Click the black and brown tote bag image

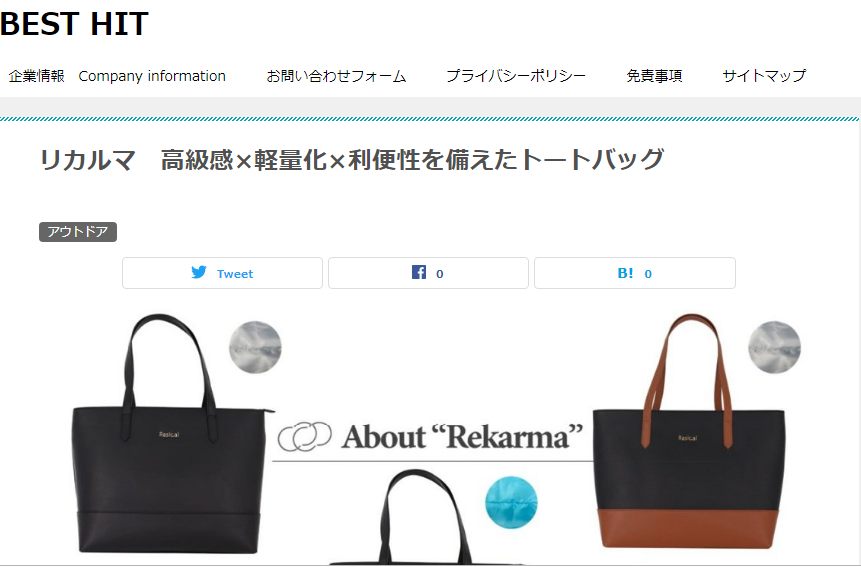click(x=689, y=431)
